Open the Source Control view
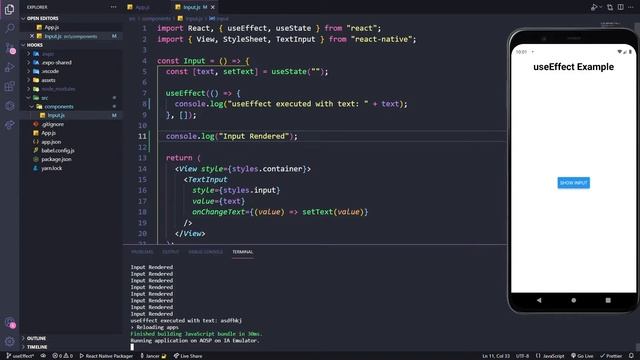Image resolution: width=640 pixels, height=360 pixels. click(x=9, y=48)
